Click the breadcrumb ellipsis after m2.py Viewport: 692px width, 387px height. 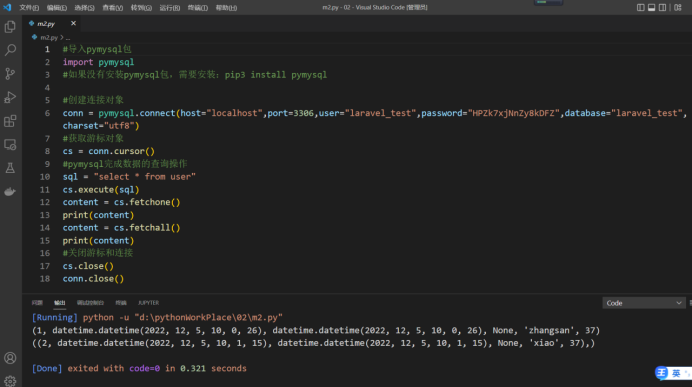pos(68,38)
